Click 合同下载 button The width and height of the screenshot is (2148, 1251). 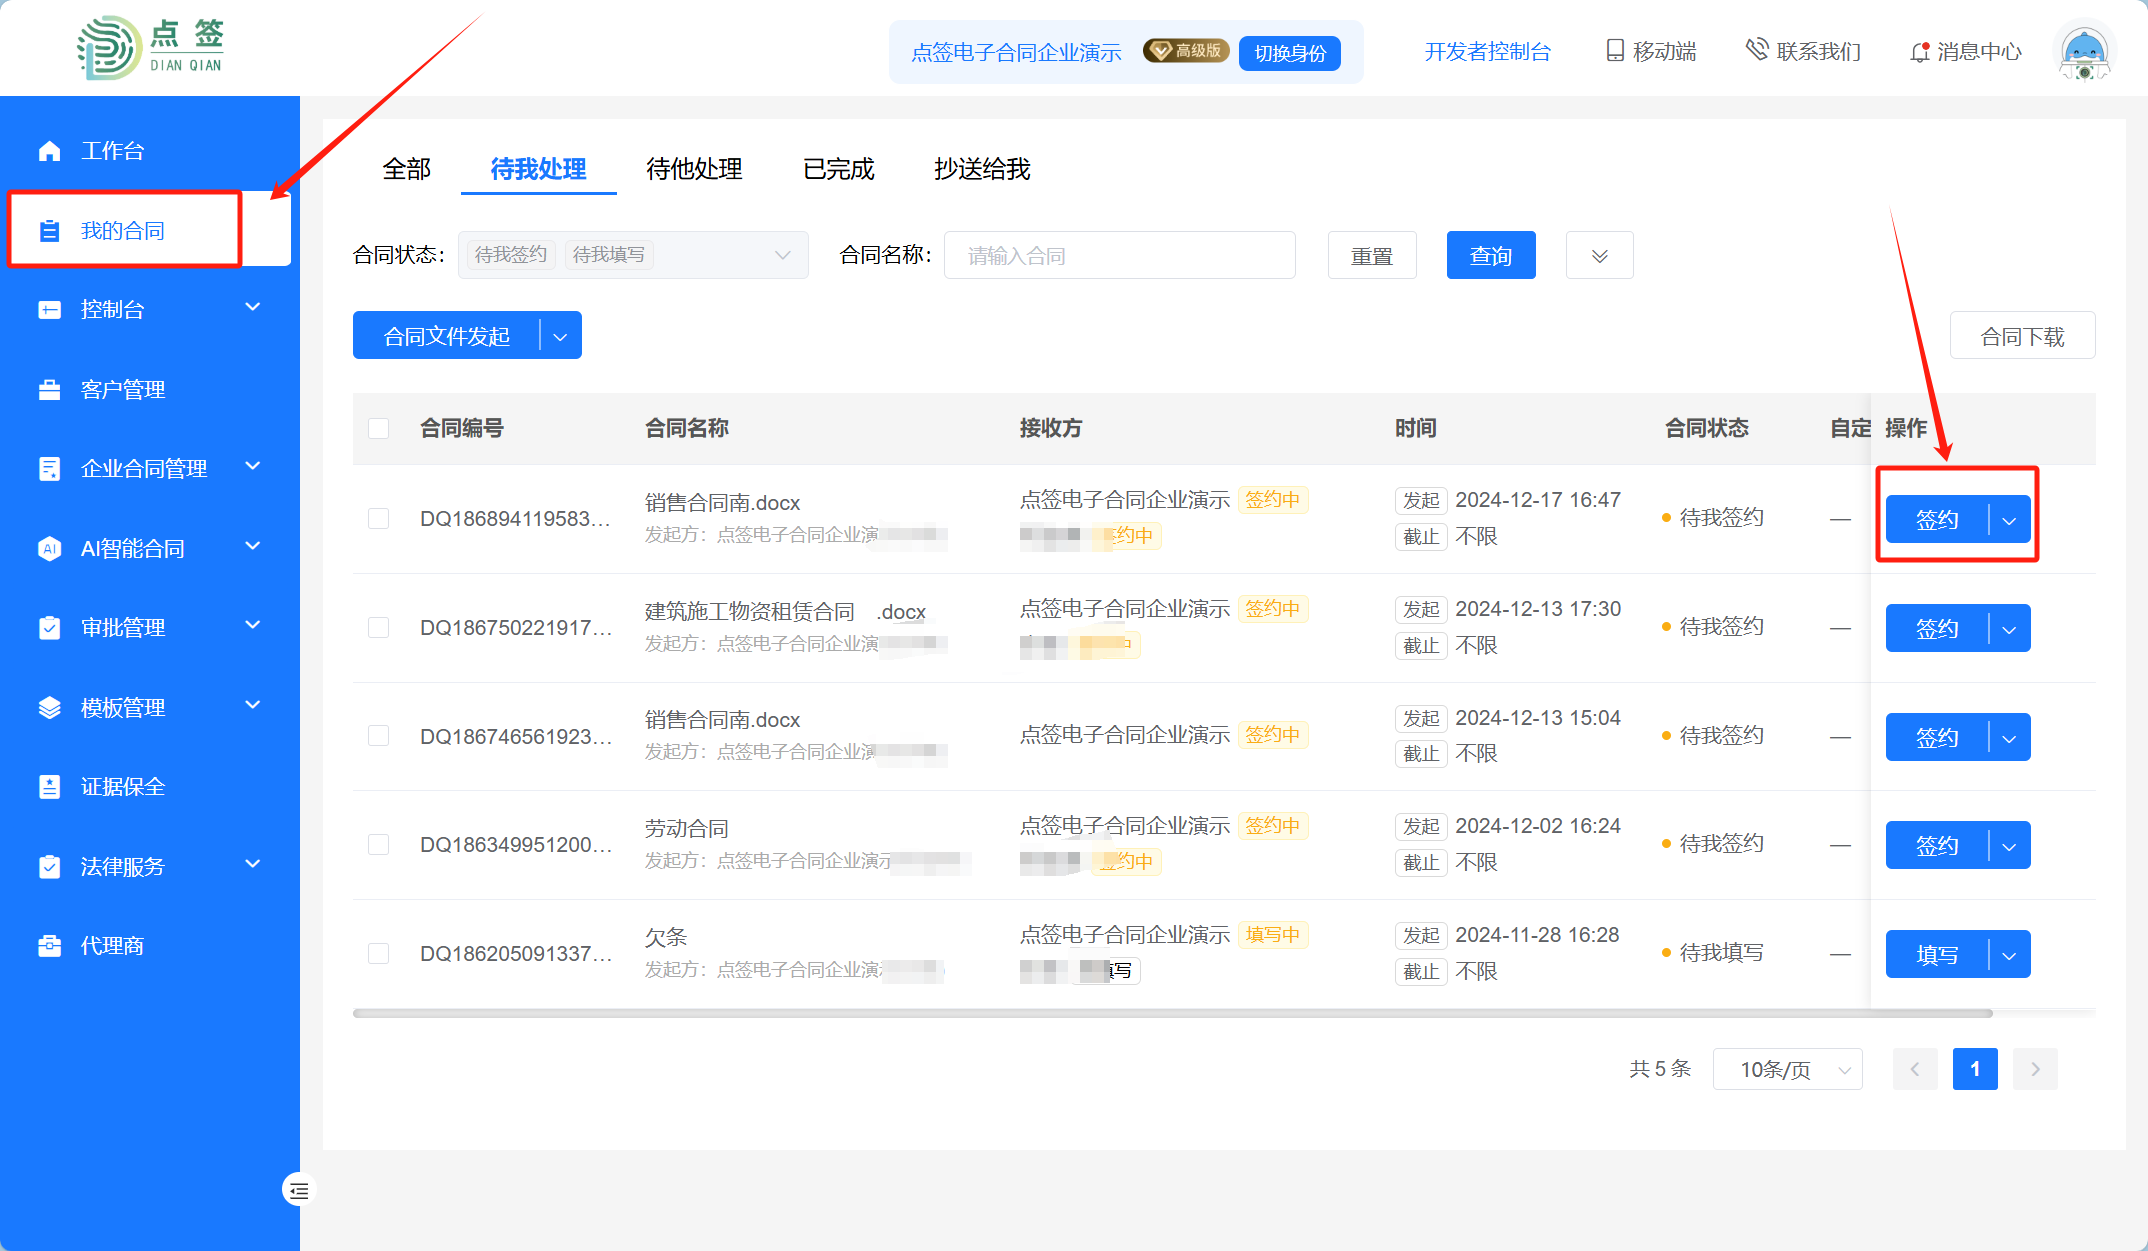tap(2022, 337)
